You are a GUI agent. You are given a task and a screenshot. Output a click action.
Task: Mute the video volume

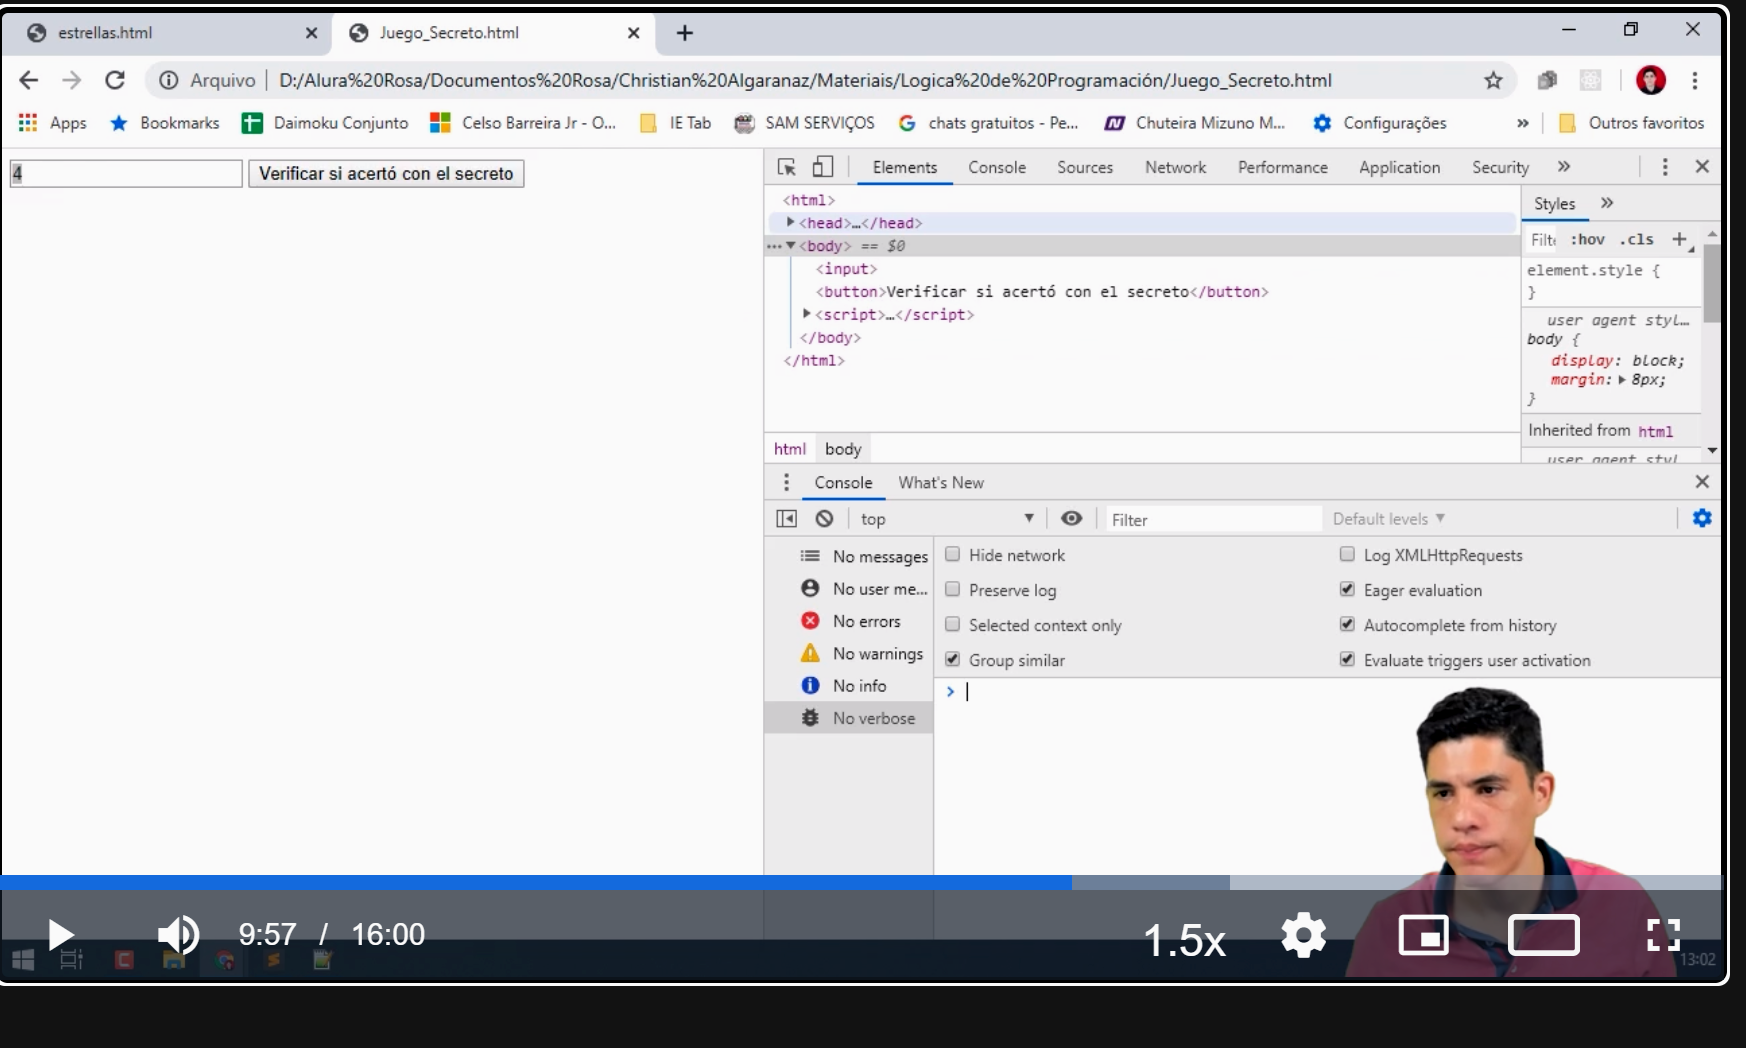(x=179, y=936)
